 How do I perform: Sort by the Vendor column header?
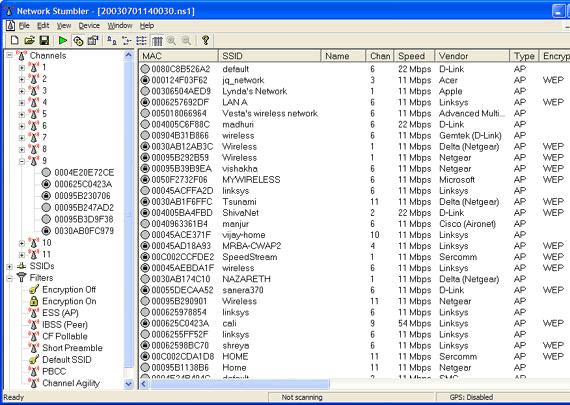pyautogui.click(x=473, y=56)
